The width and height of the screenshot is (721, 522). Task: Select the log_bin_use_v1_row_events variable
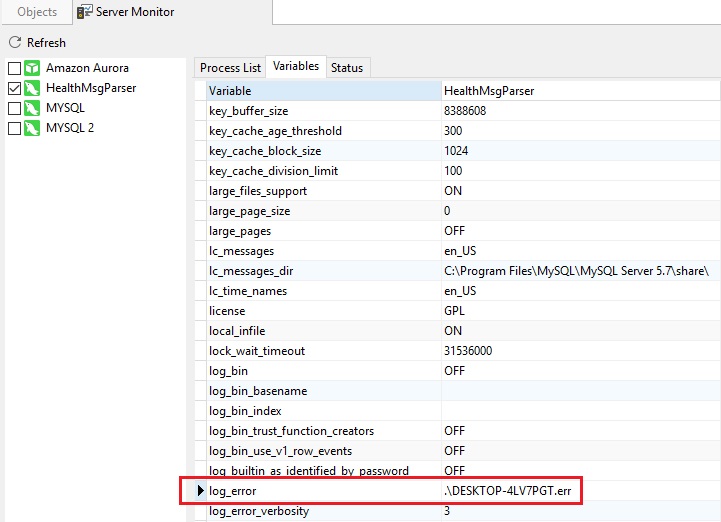click(x=280, y=451)
